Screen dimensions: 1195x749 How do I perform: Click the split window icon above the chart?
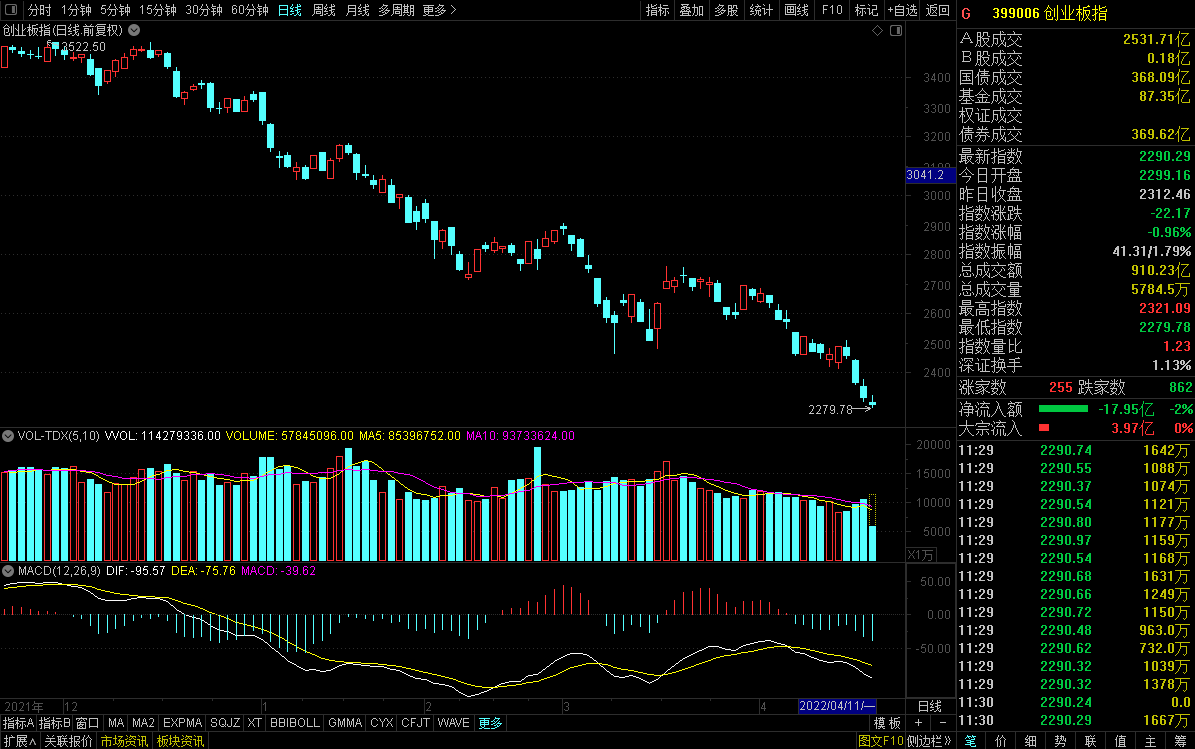click(896, 30)
